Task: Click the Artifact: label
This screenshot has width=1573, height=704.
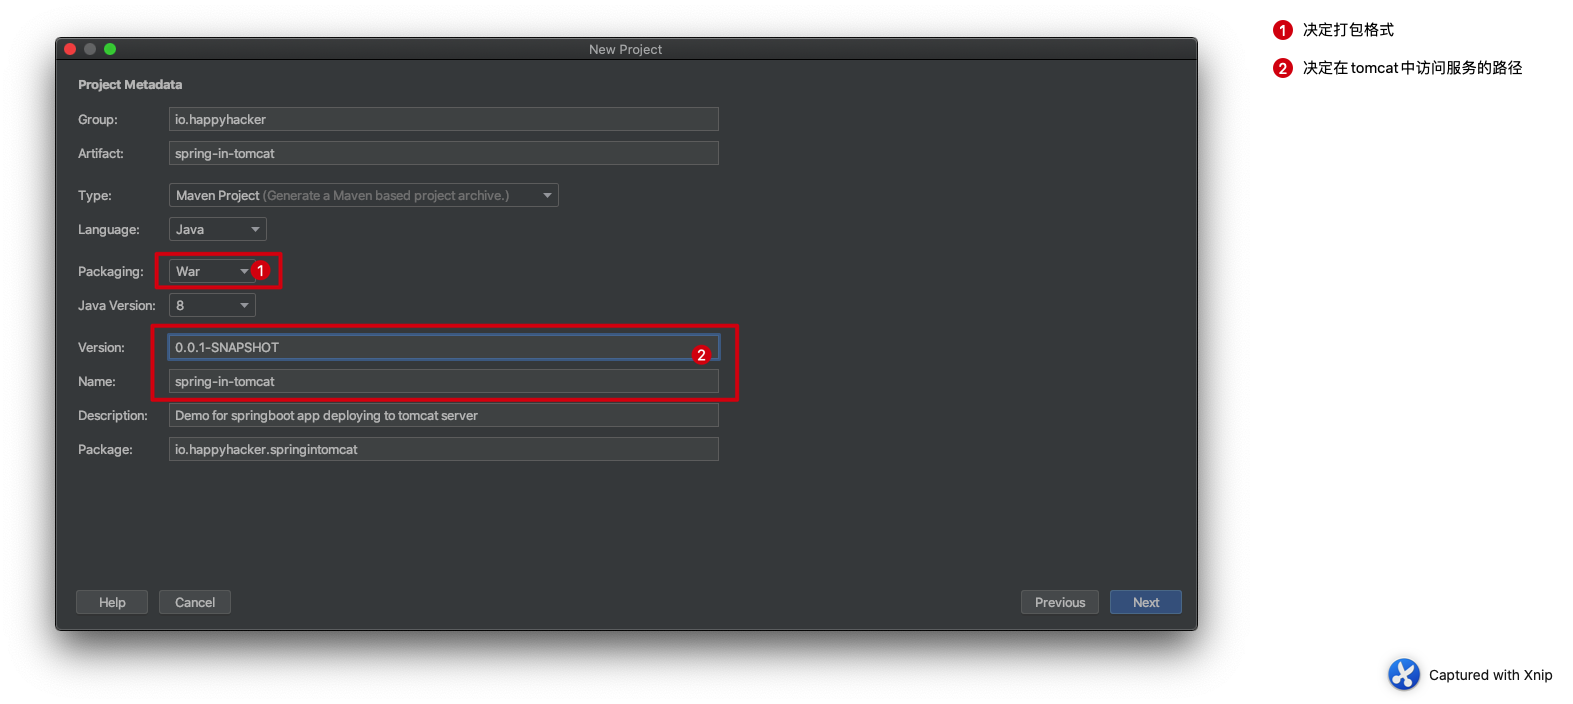Action: click(x=101, y=154)
